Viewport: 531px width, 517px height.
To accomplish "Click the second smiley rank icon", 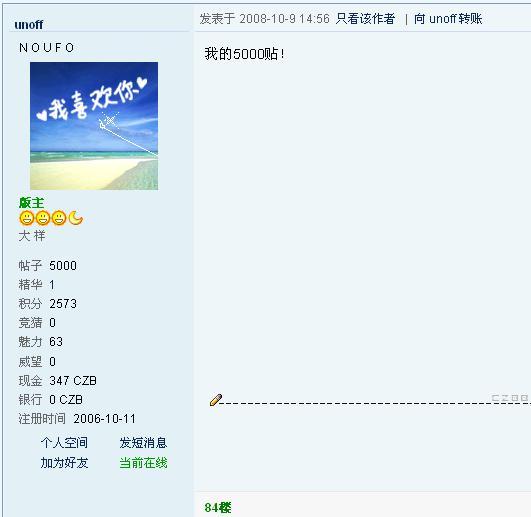I will 43,218.
